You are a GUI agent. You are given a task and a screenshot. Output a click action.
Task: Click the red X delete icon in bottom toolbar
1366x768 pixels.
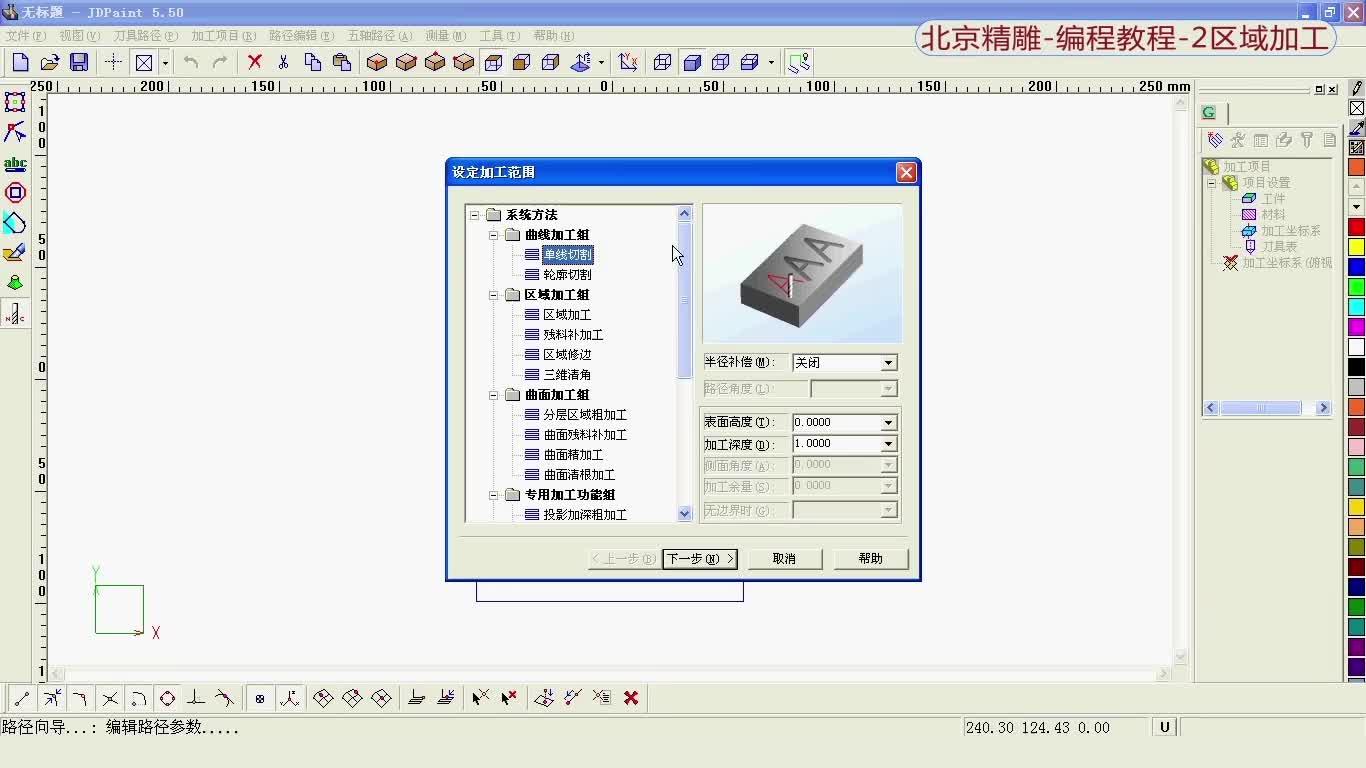631,697
